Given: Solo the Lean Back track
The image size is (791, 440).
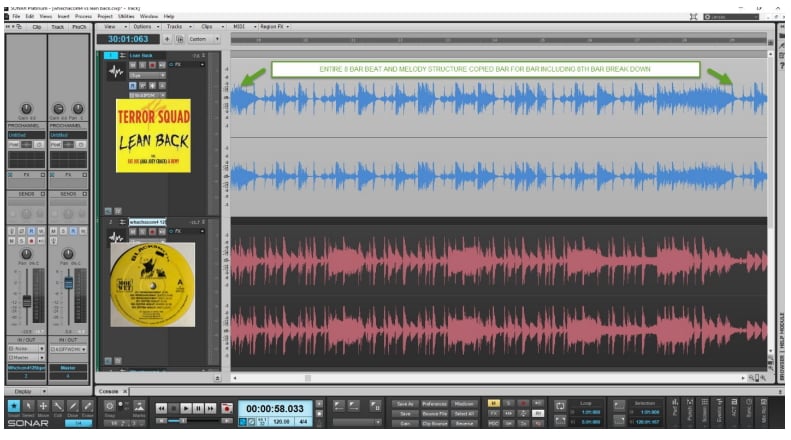Looking at the screenshot, I should pyautogui.click(x=142, y=65).
